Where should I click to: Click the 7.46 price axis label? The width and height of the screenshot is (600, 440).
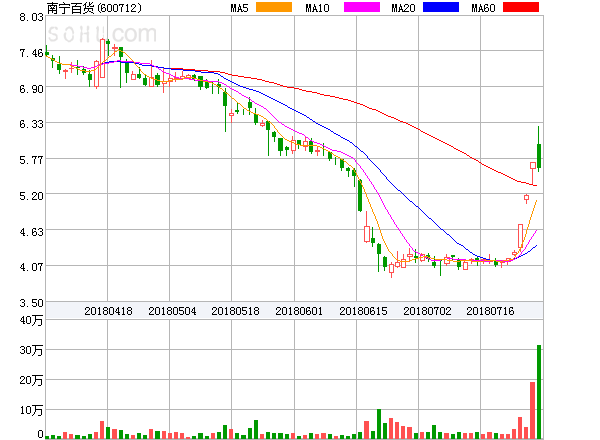click(x=31, y=53)
